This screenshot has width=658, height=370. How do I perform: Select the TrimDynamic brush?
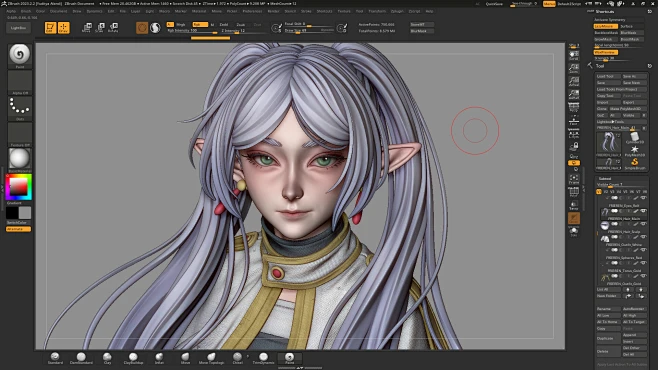click(263, 358)
